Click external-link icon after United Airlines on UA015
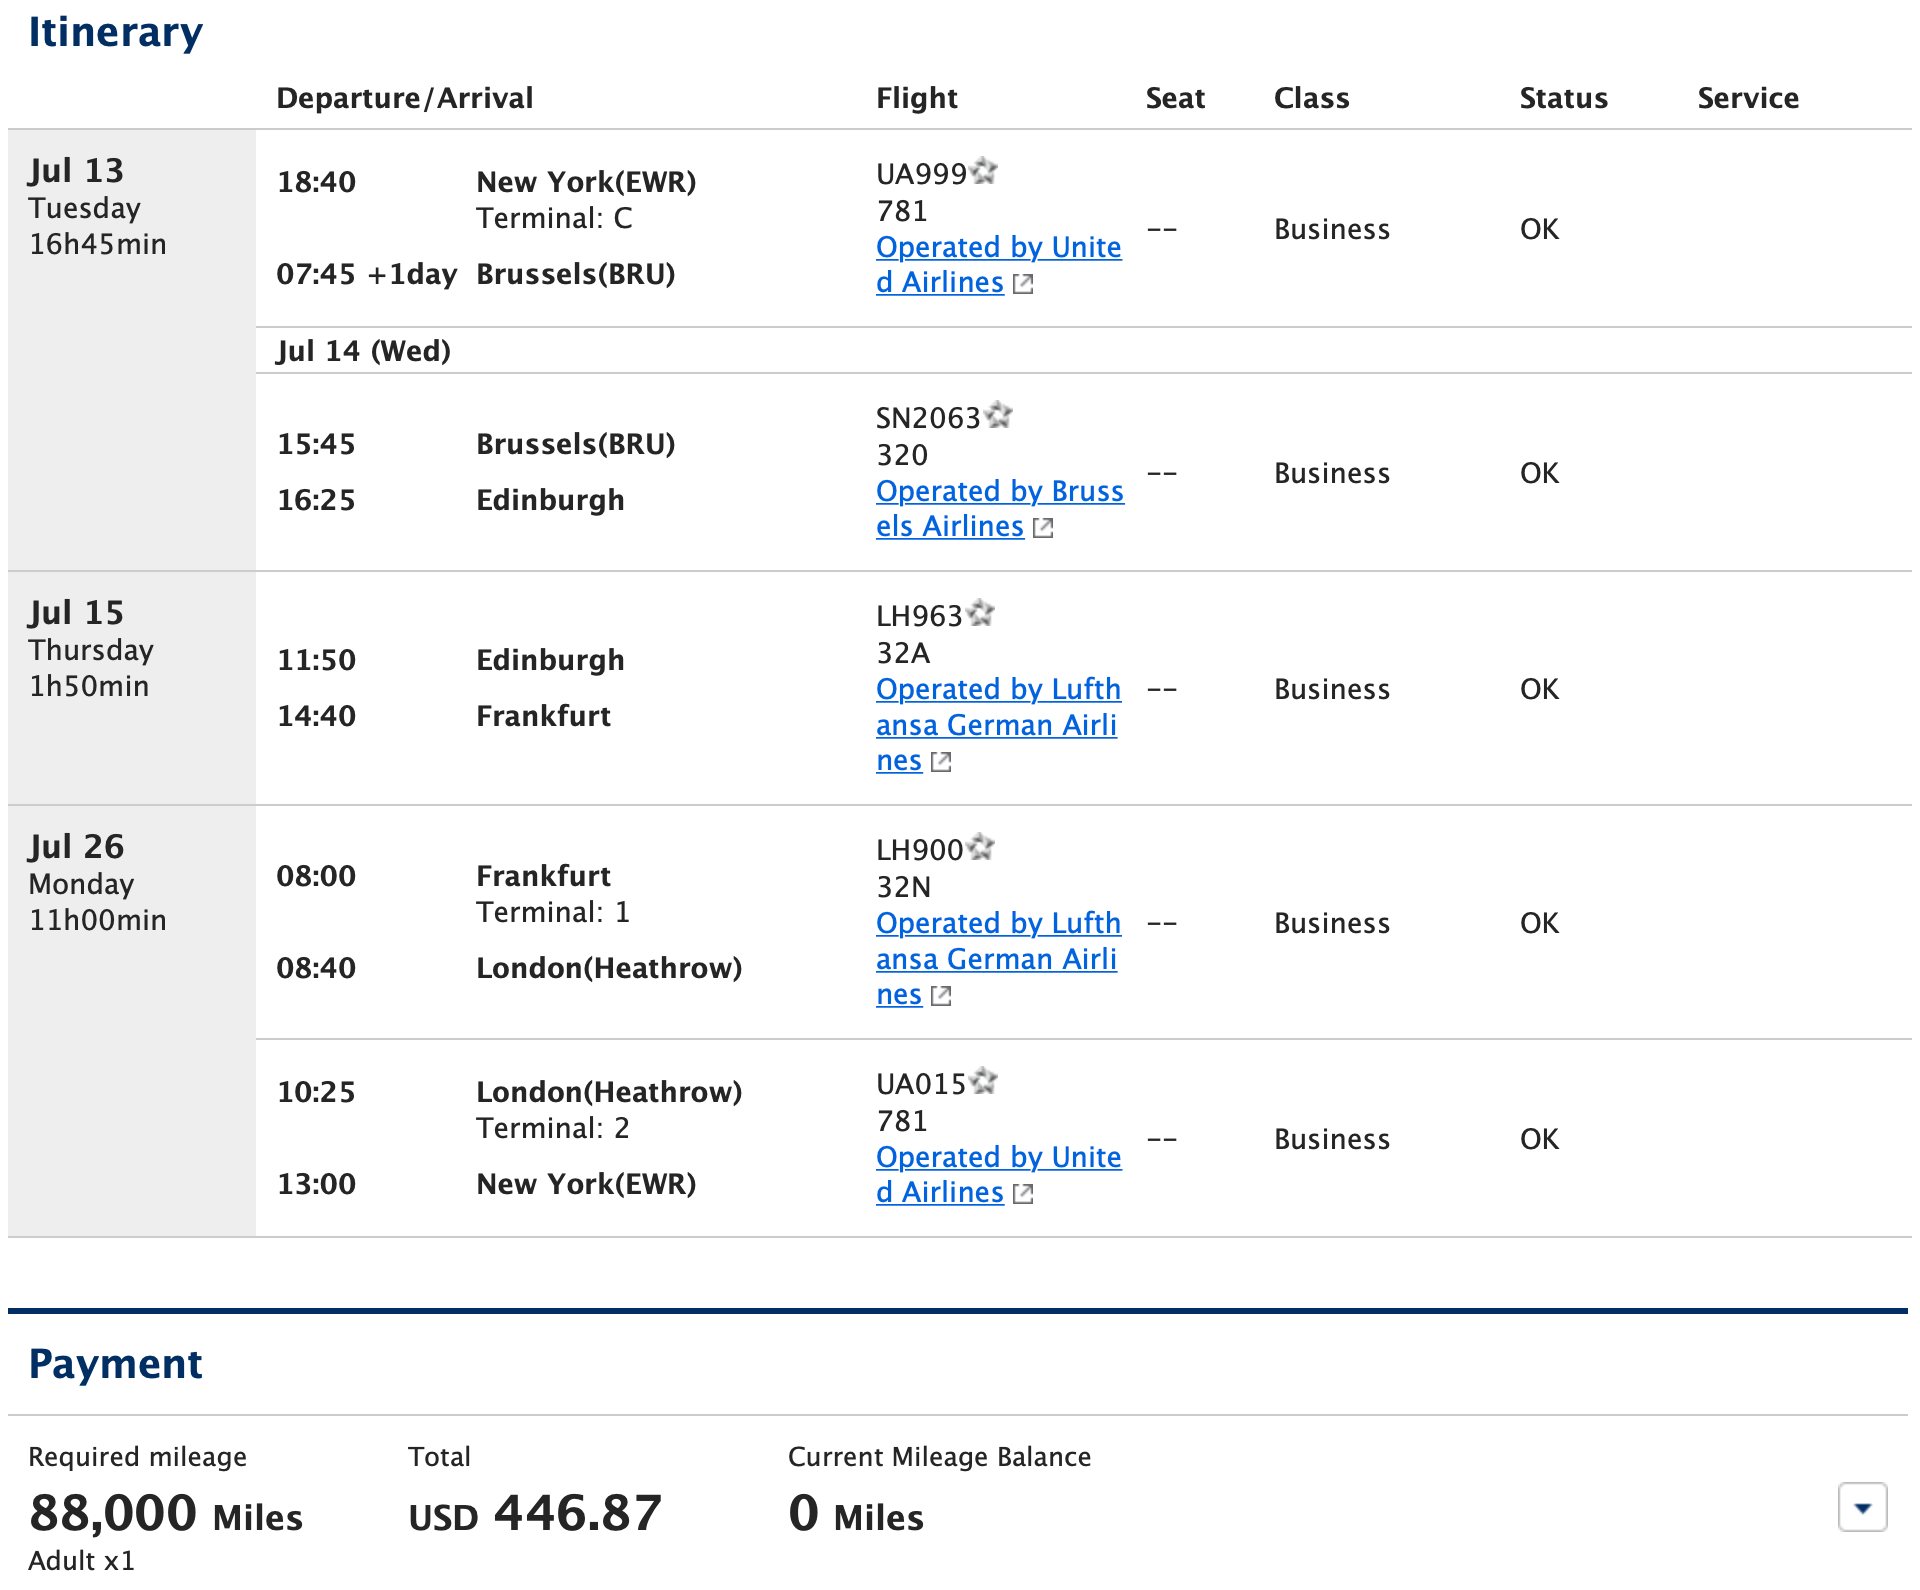This screenshot has width=1920, height=1590. (x=1022, y=1193)
